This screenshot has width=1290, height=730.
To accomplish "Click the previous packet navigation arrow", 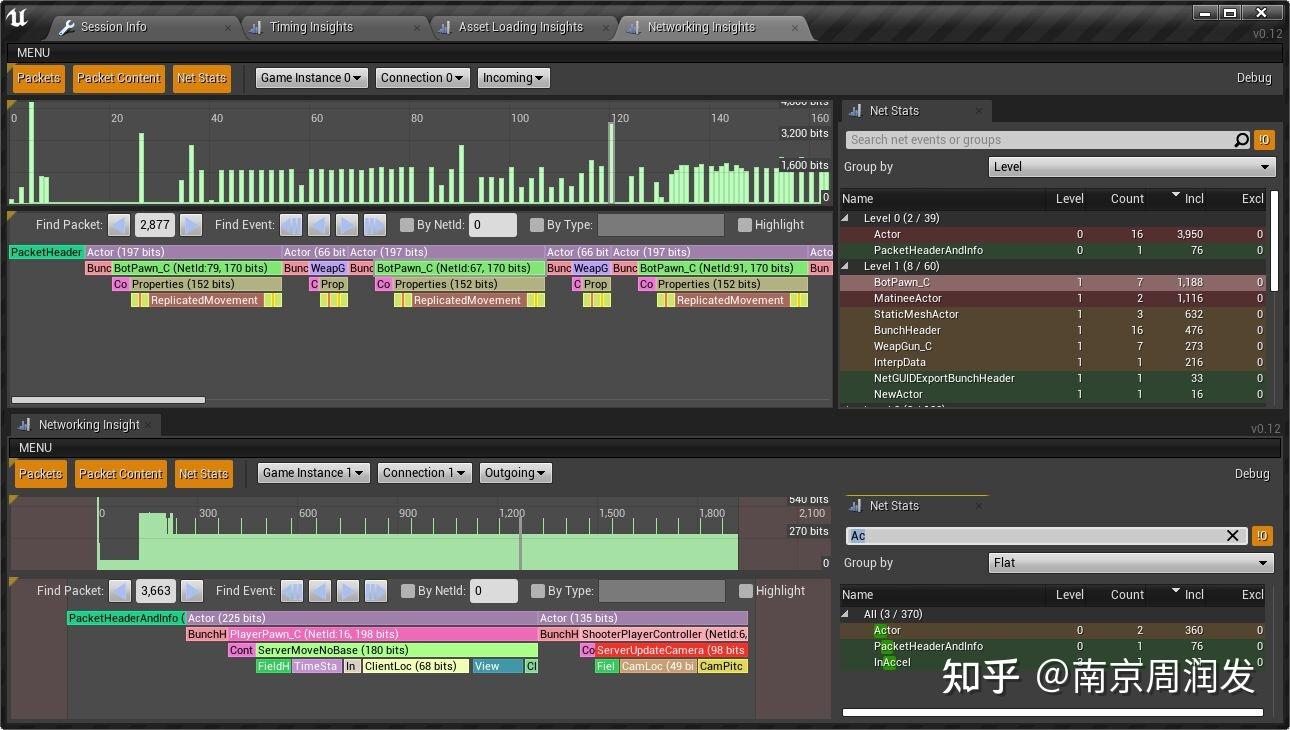I will pyautogui.click(x=119, y=225).
